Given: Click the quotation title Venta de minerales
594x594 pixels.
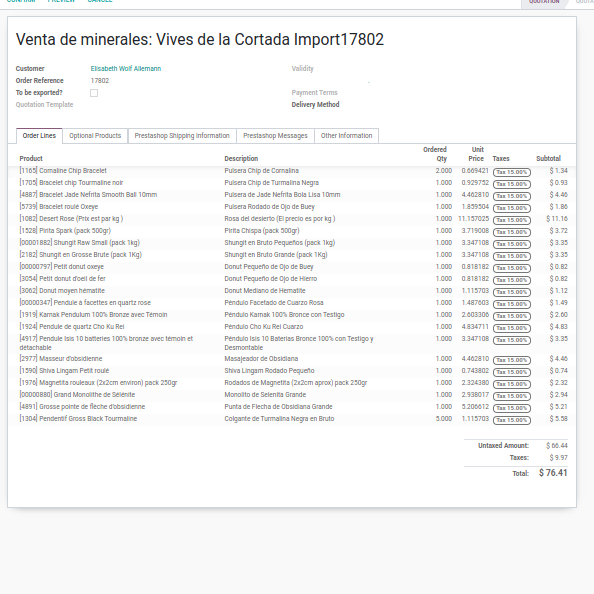Looking at the screenshot, I should 200,39.
